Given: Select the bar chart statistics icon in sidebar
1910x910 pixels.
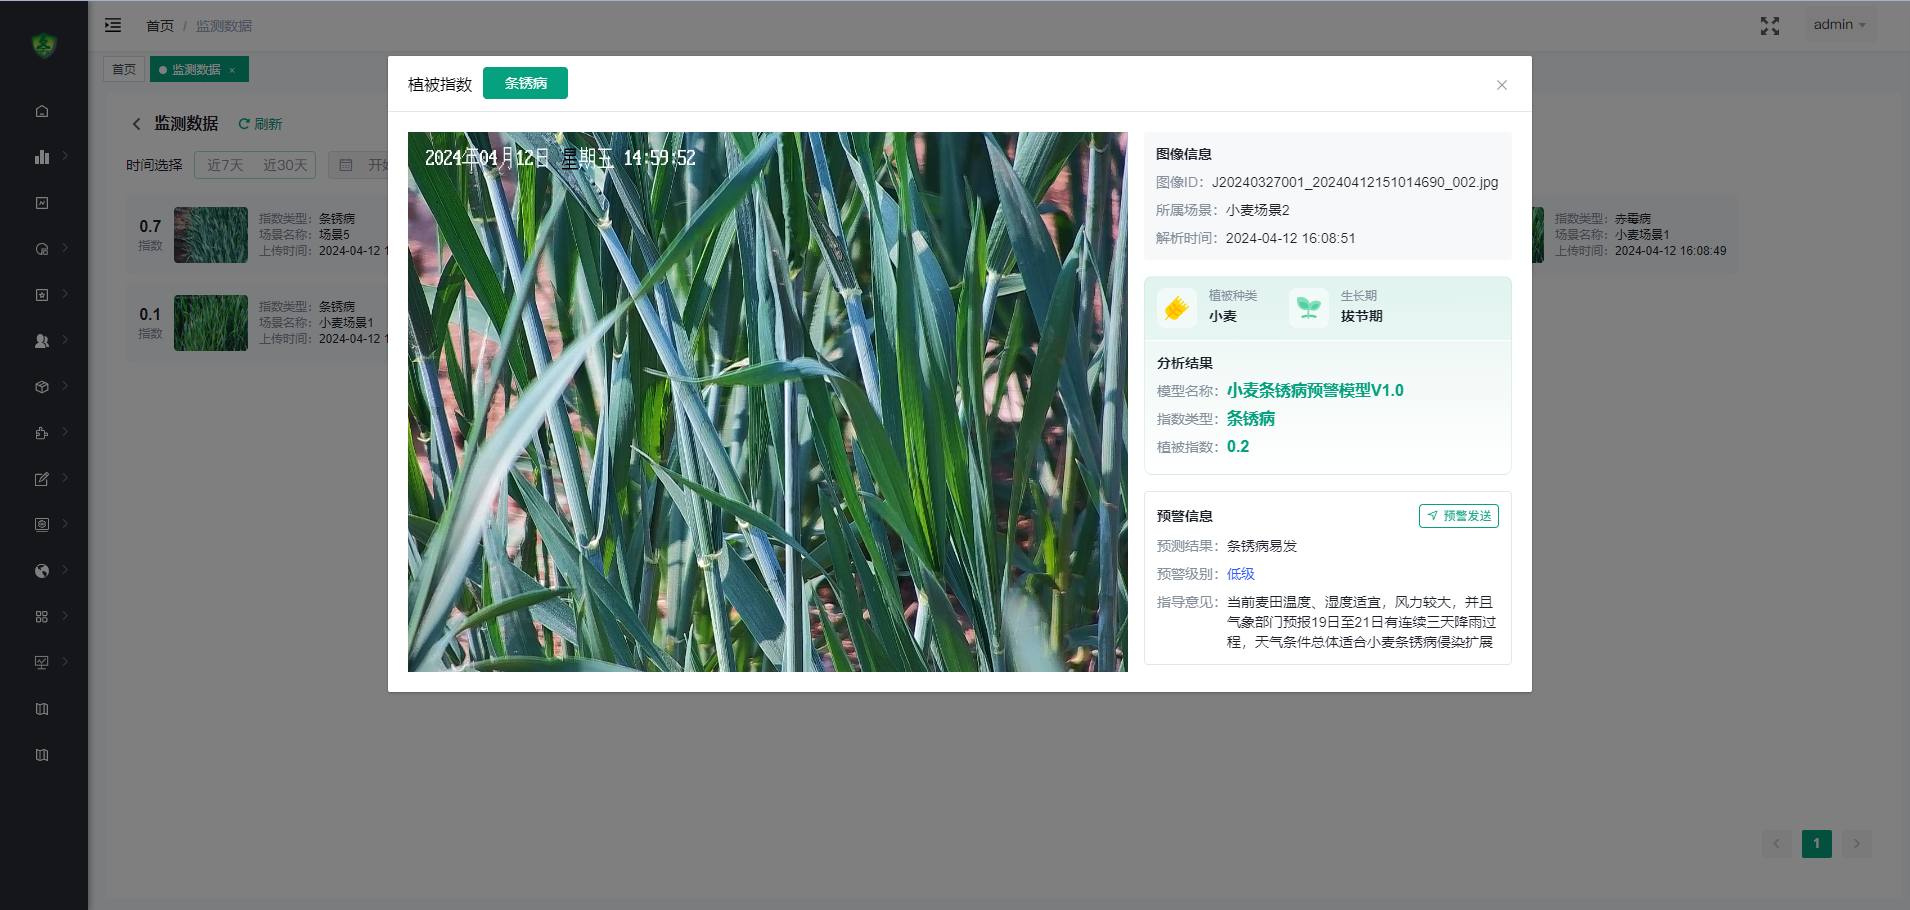Looking at the screenshot, I should pos(42,157).
